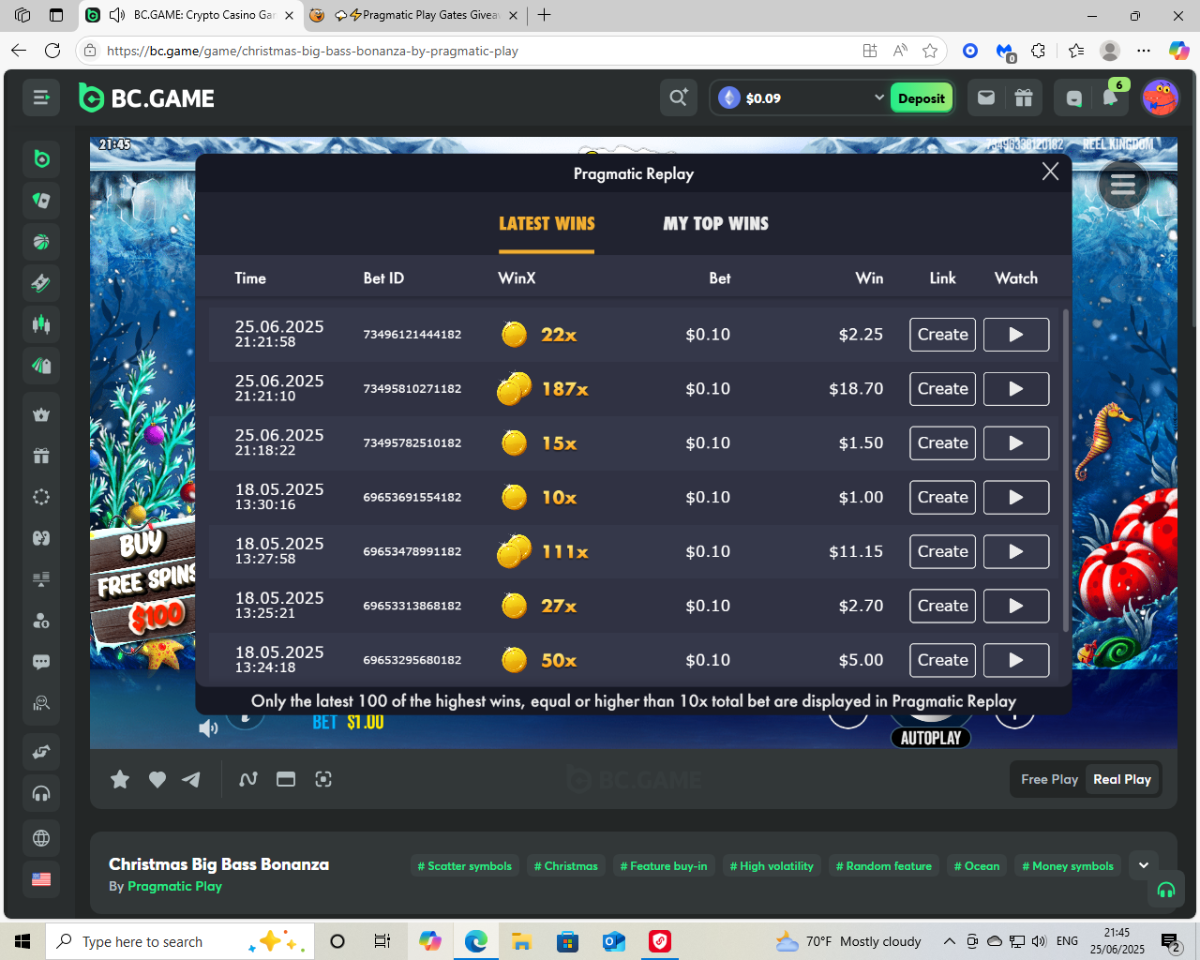
Task: Share the game via paper plane icon
Action: coord(191,779)
